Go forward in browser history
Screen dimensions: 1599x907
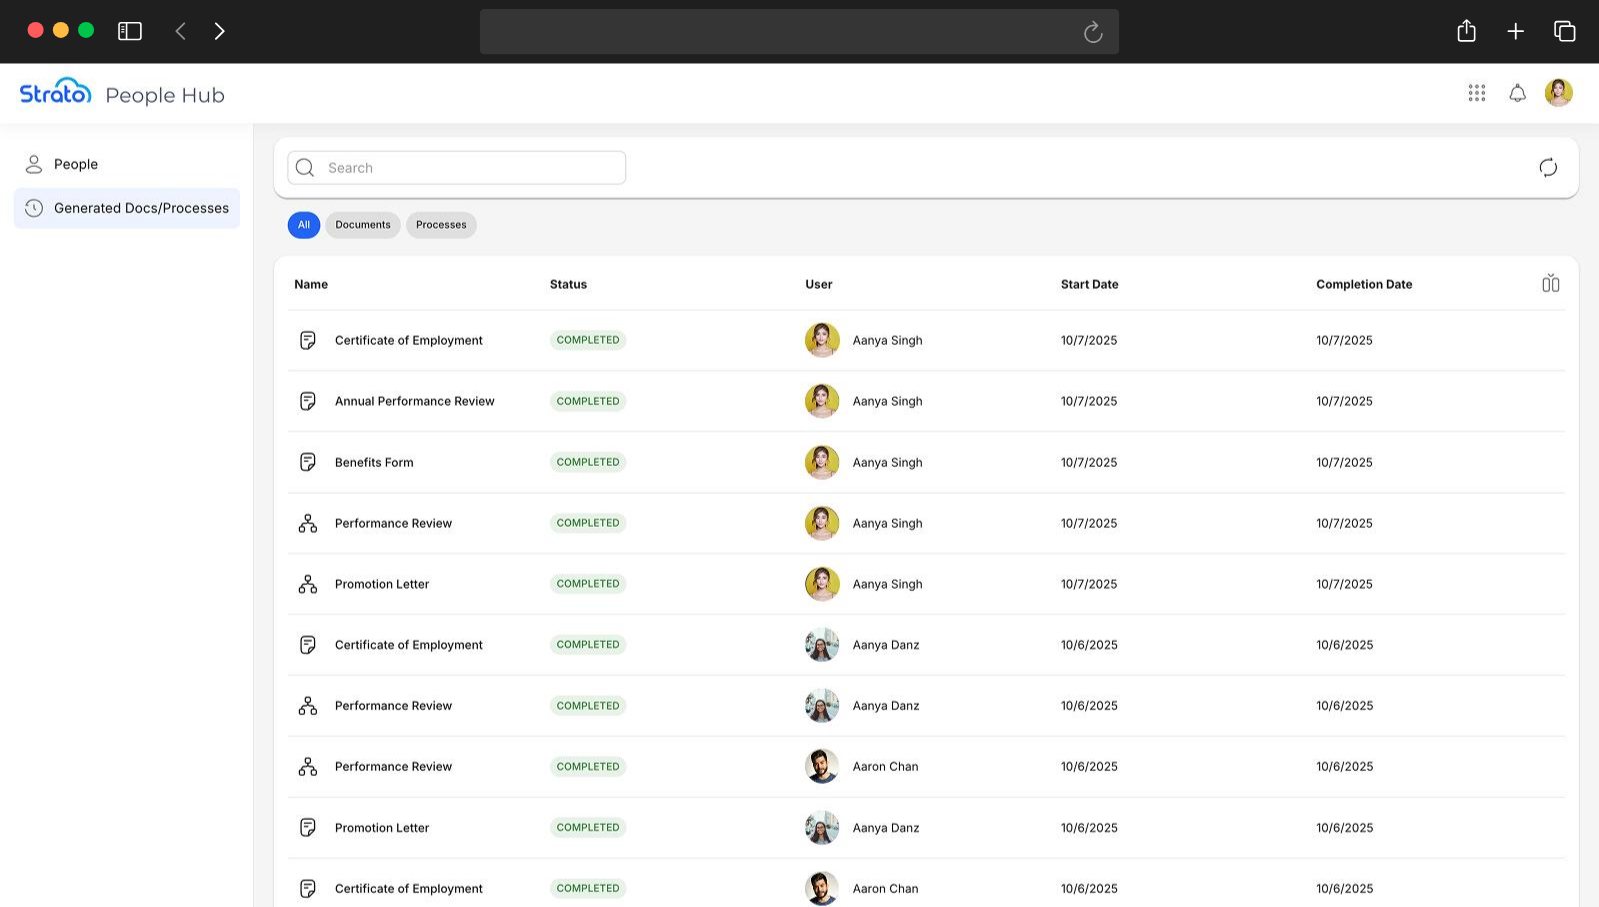tap(219, 31)
